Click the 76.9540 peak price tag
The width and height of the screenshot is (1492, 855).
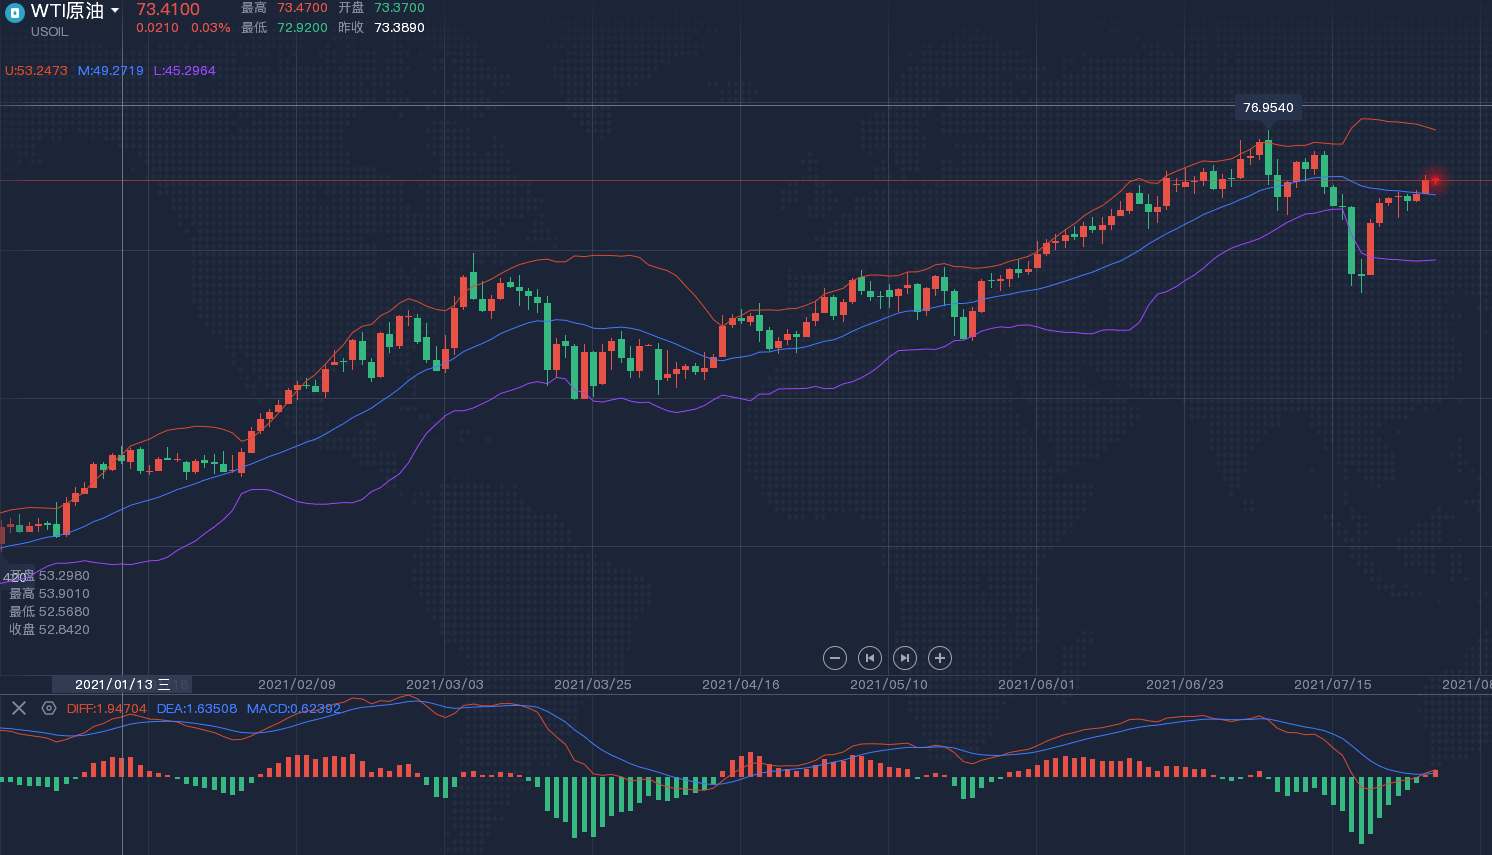1268,108
